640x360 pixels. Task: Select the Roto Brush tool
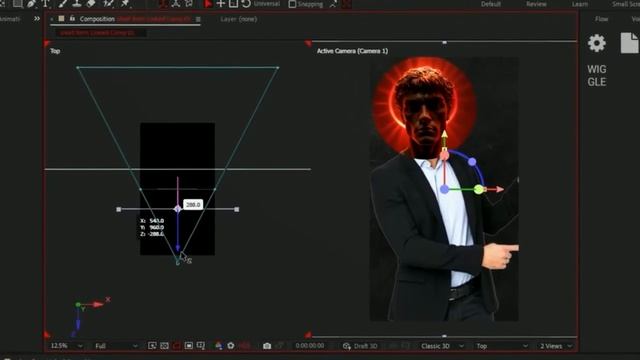[x=109, y=4]
